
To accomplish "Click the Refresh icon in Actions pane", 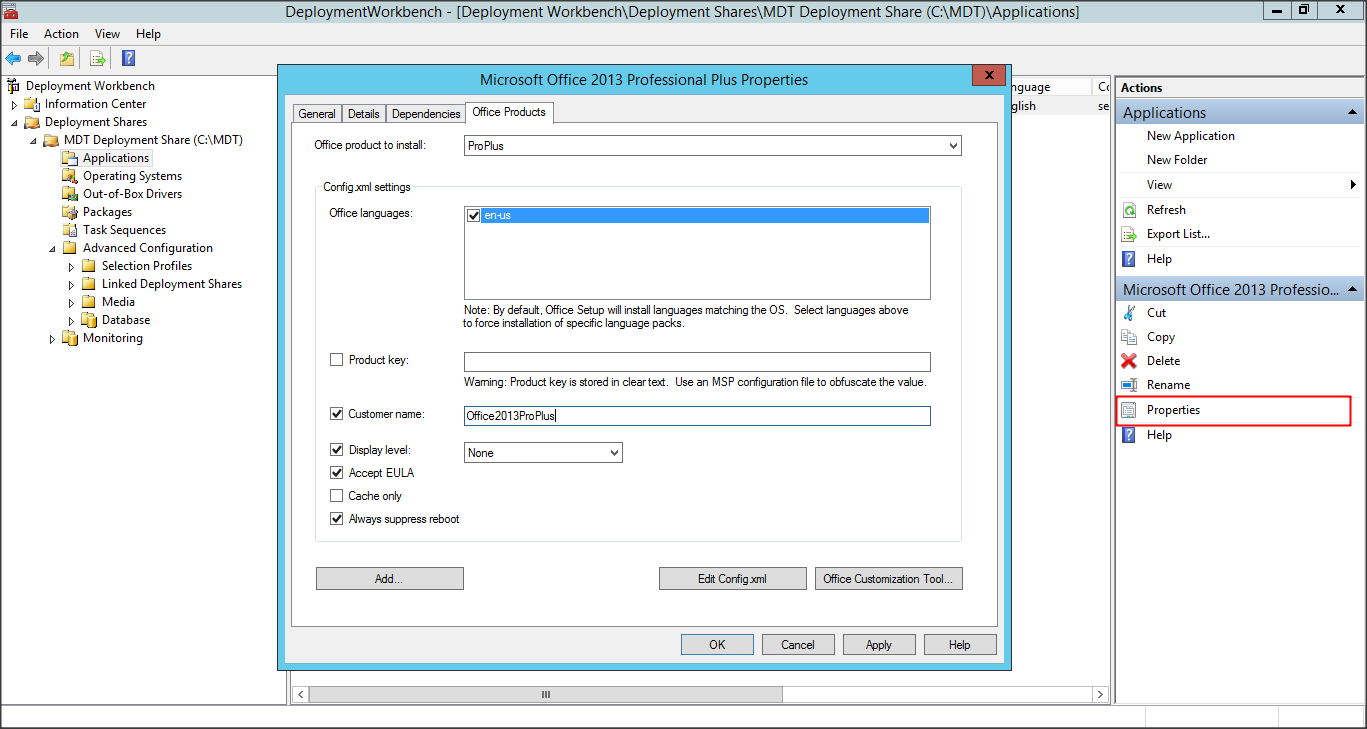I will 1129,210.
